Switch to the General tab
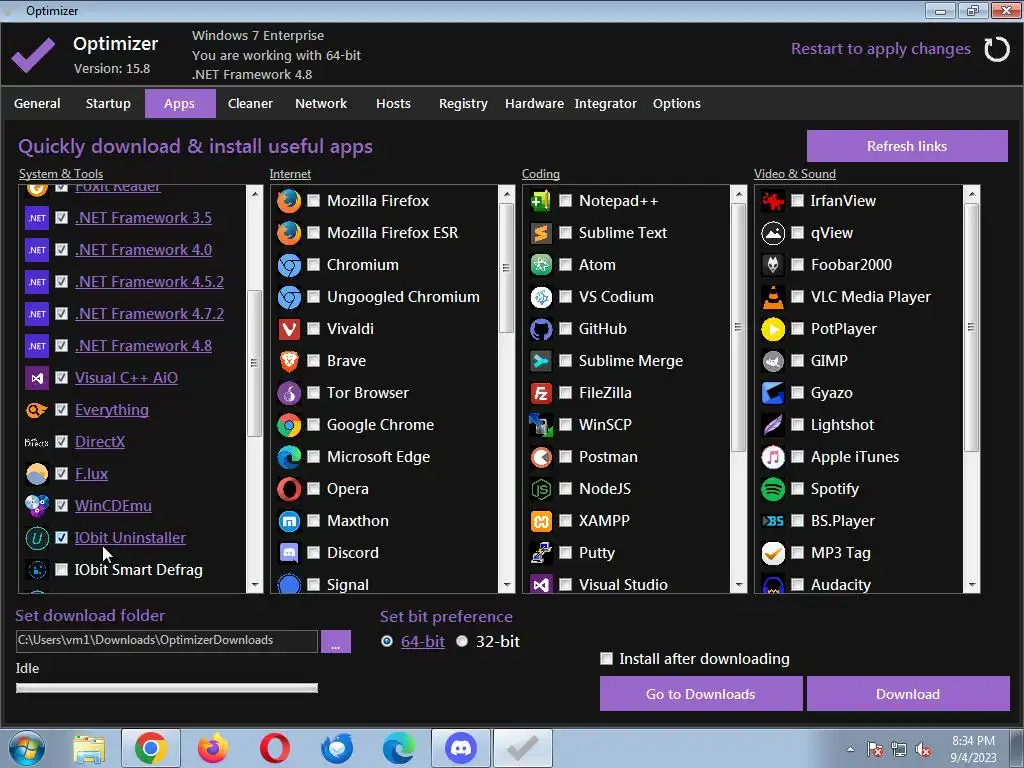 [37, 104]
